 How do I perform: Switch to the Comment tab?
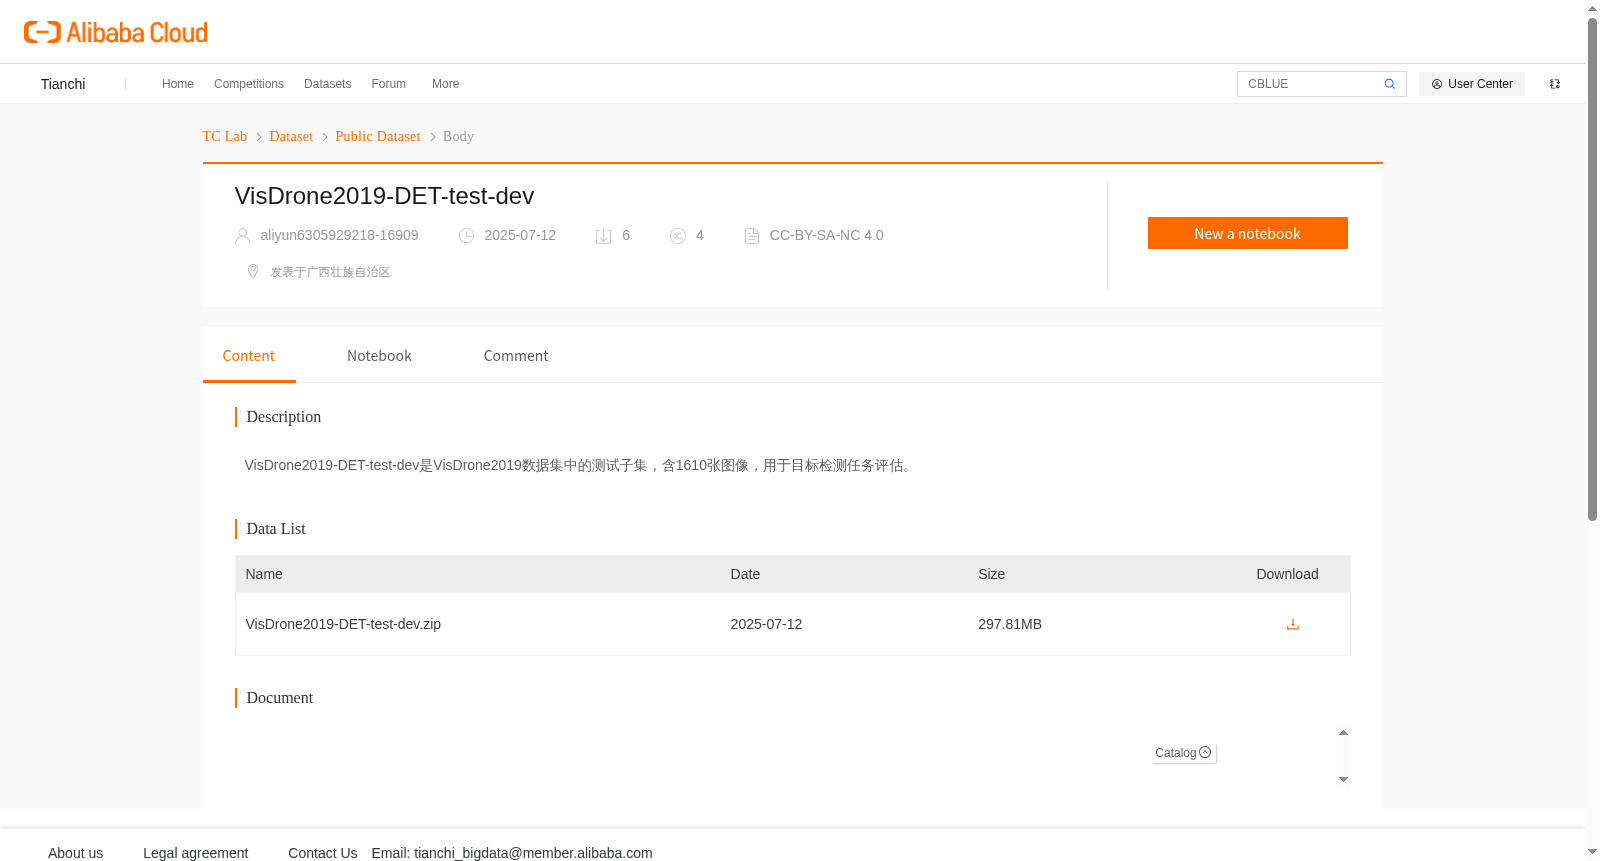[516, 356]
